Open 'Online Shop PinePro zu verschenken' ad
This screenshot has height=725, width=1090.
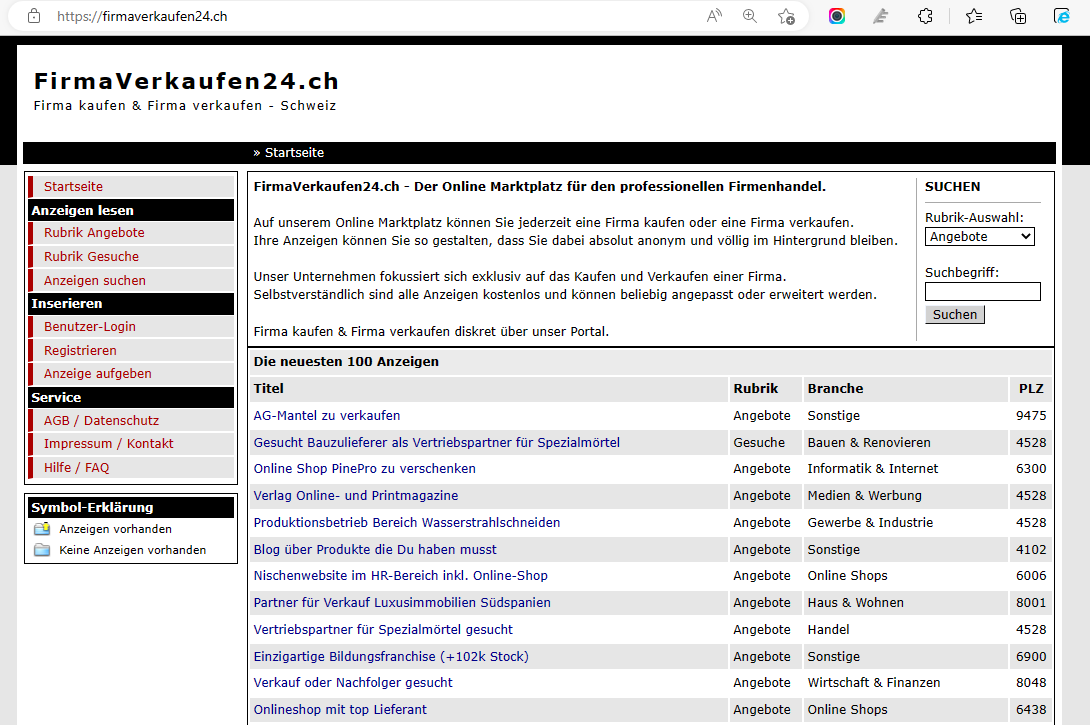364,469
